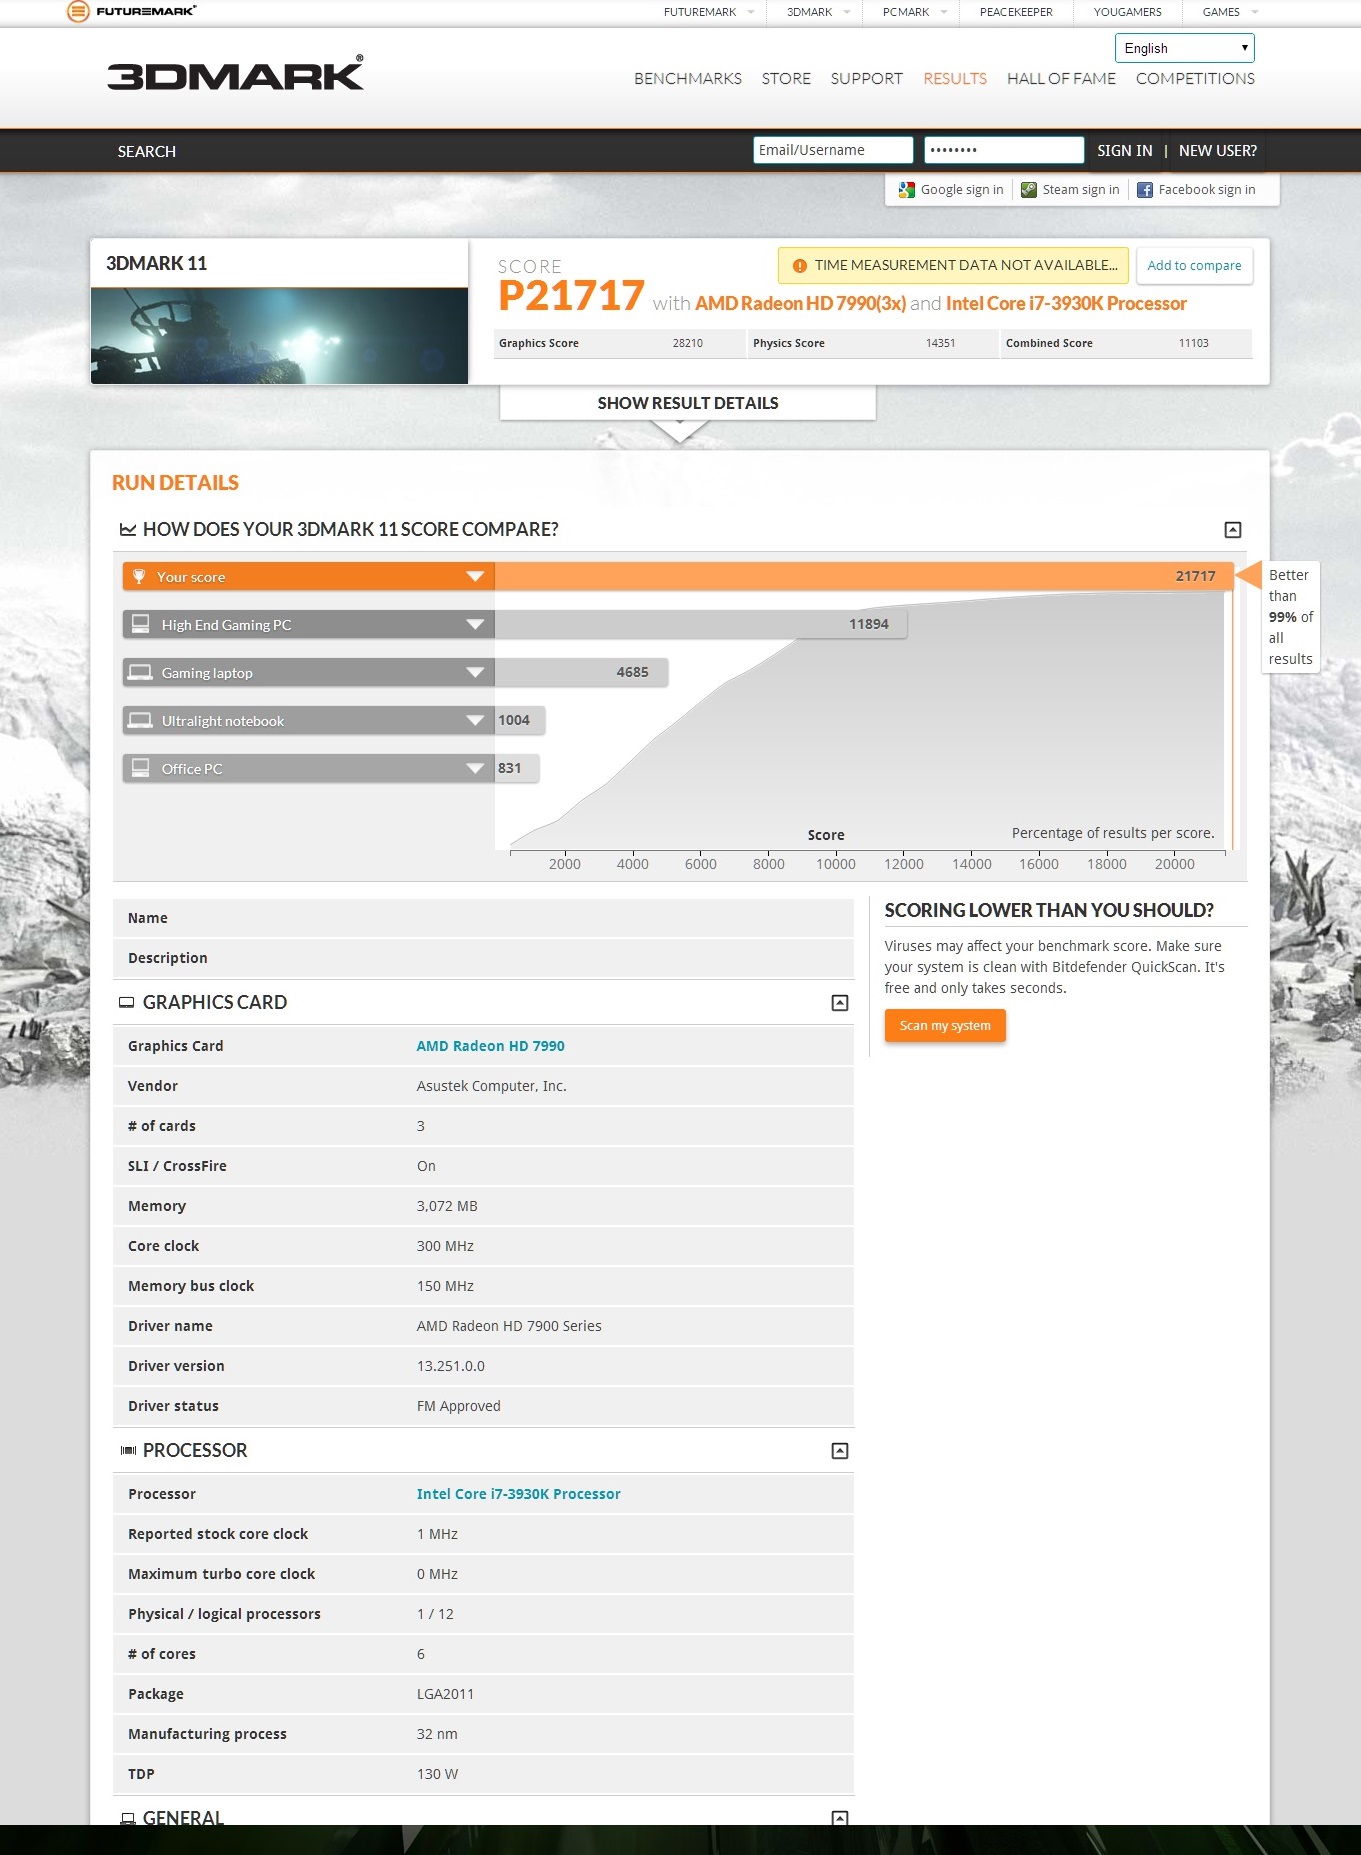Open the PCMARK top menu
1361x1855 pixels.
tap(914, 12)
